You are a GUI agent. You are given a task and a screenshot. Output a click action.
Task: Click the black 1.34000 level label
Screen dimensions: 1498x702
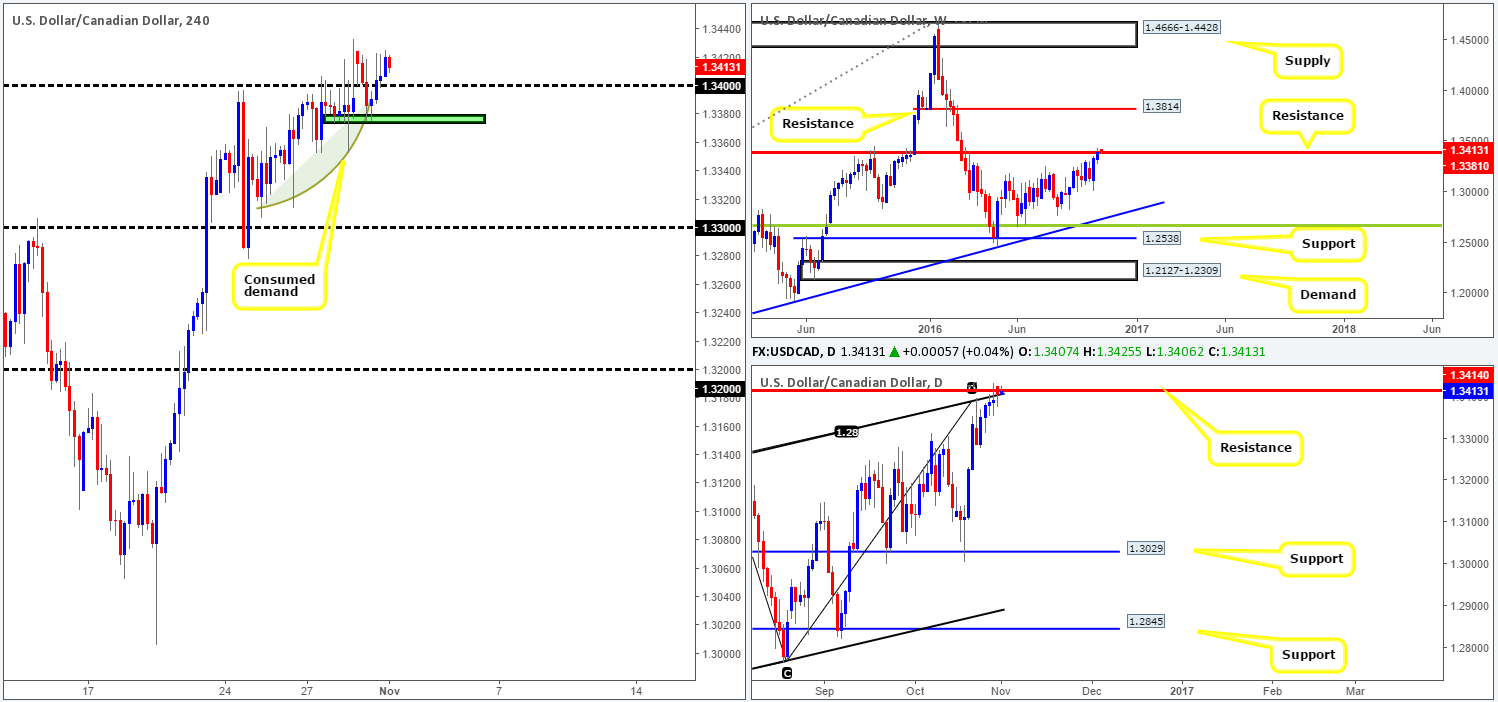[x=720, y=86]
